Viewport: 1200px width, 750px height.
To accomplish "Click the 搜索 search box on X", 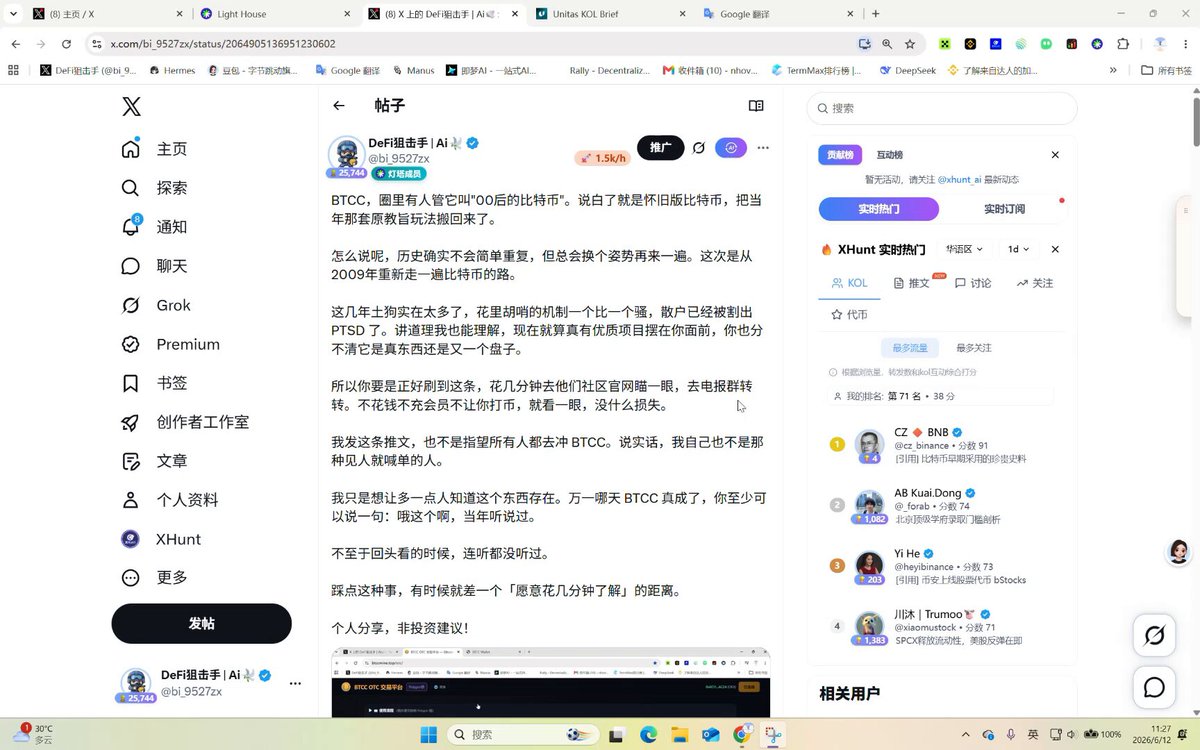I will [x=942, y=108].
